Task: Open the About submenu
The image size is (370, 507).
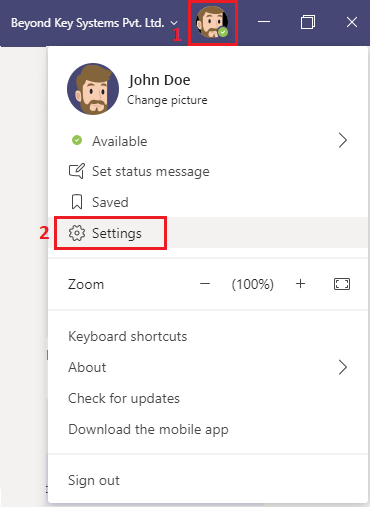Action: (208, 367)
